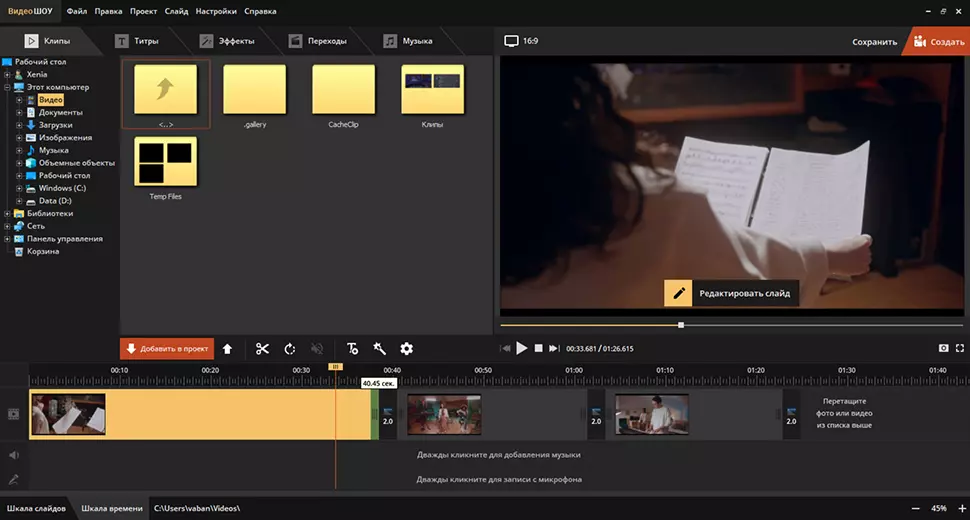Open the gear settings icon in toolbar
The image size is (970, 520).
[x=406, y=349]
